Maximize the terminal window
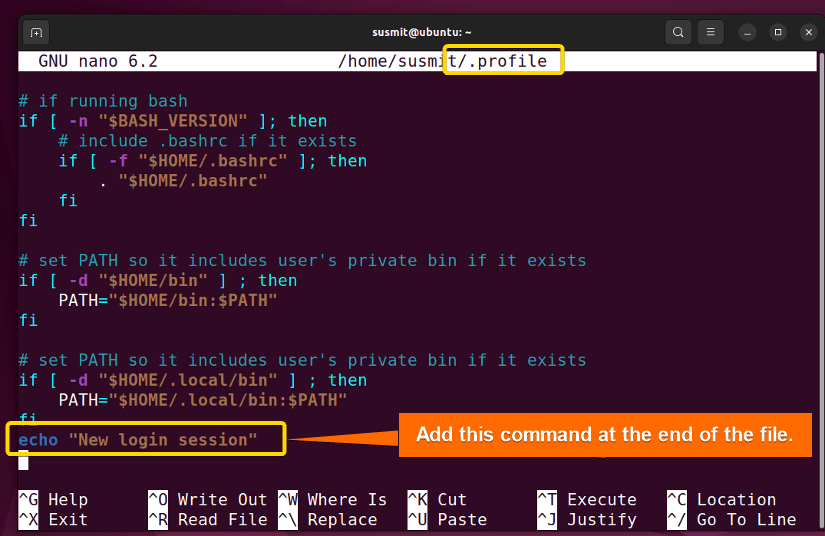This screenshot has width=825, height=536. (x=778, y=33)
